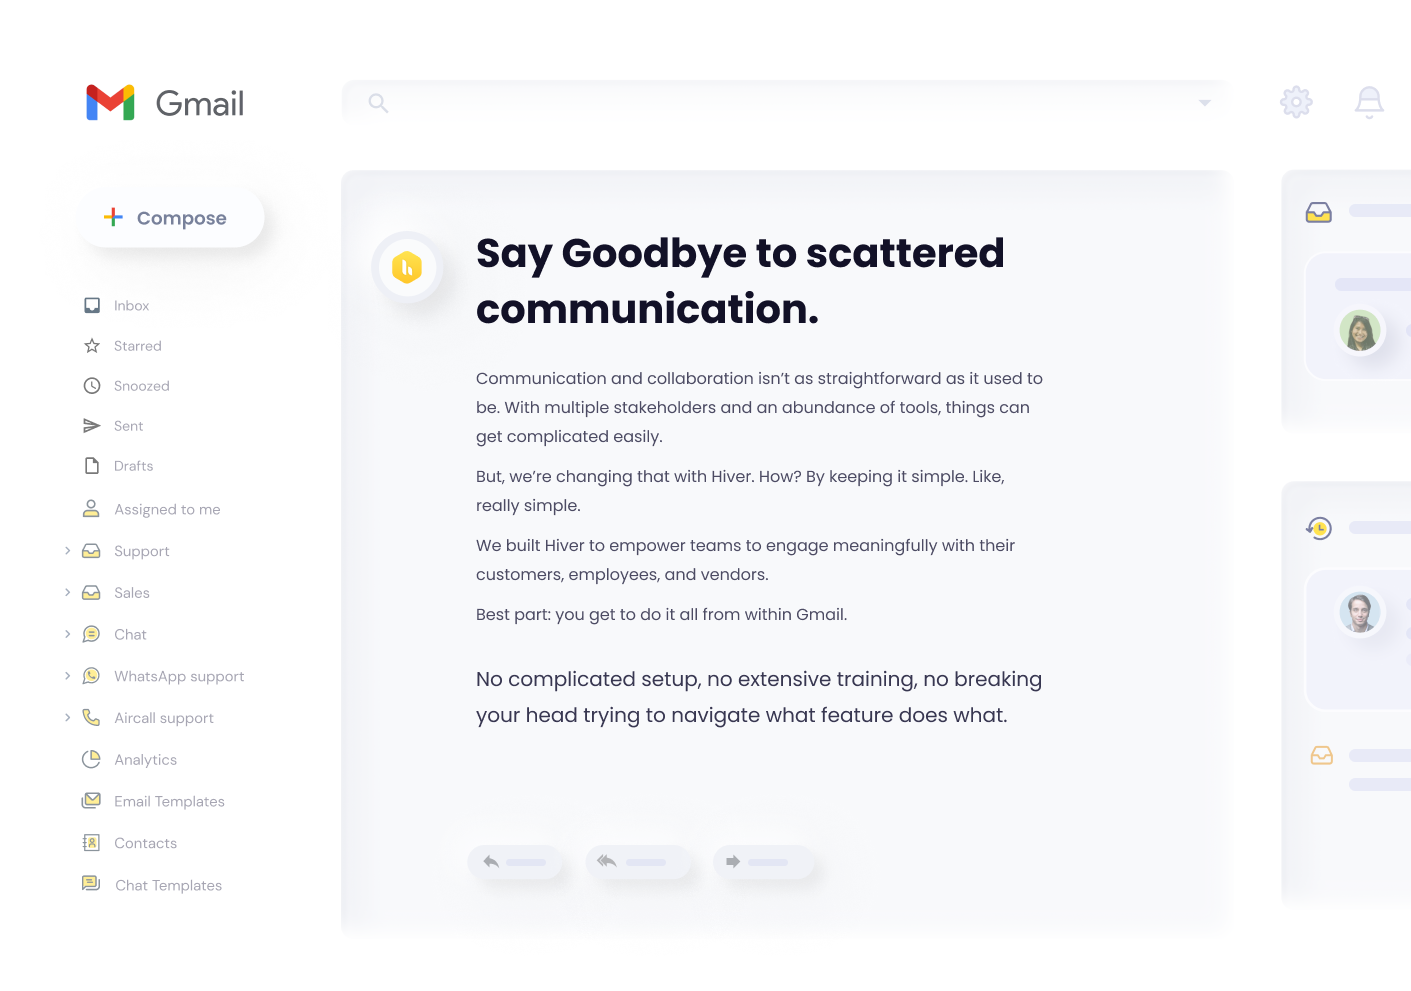Screen dimensions: 1411x991
Task: Expand the Support shared mailbox chevron
Action: (67, 551)
